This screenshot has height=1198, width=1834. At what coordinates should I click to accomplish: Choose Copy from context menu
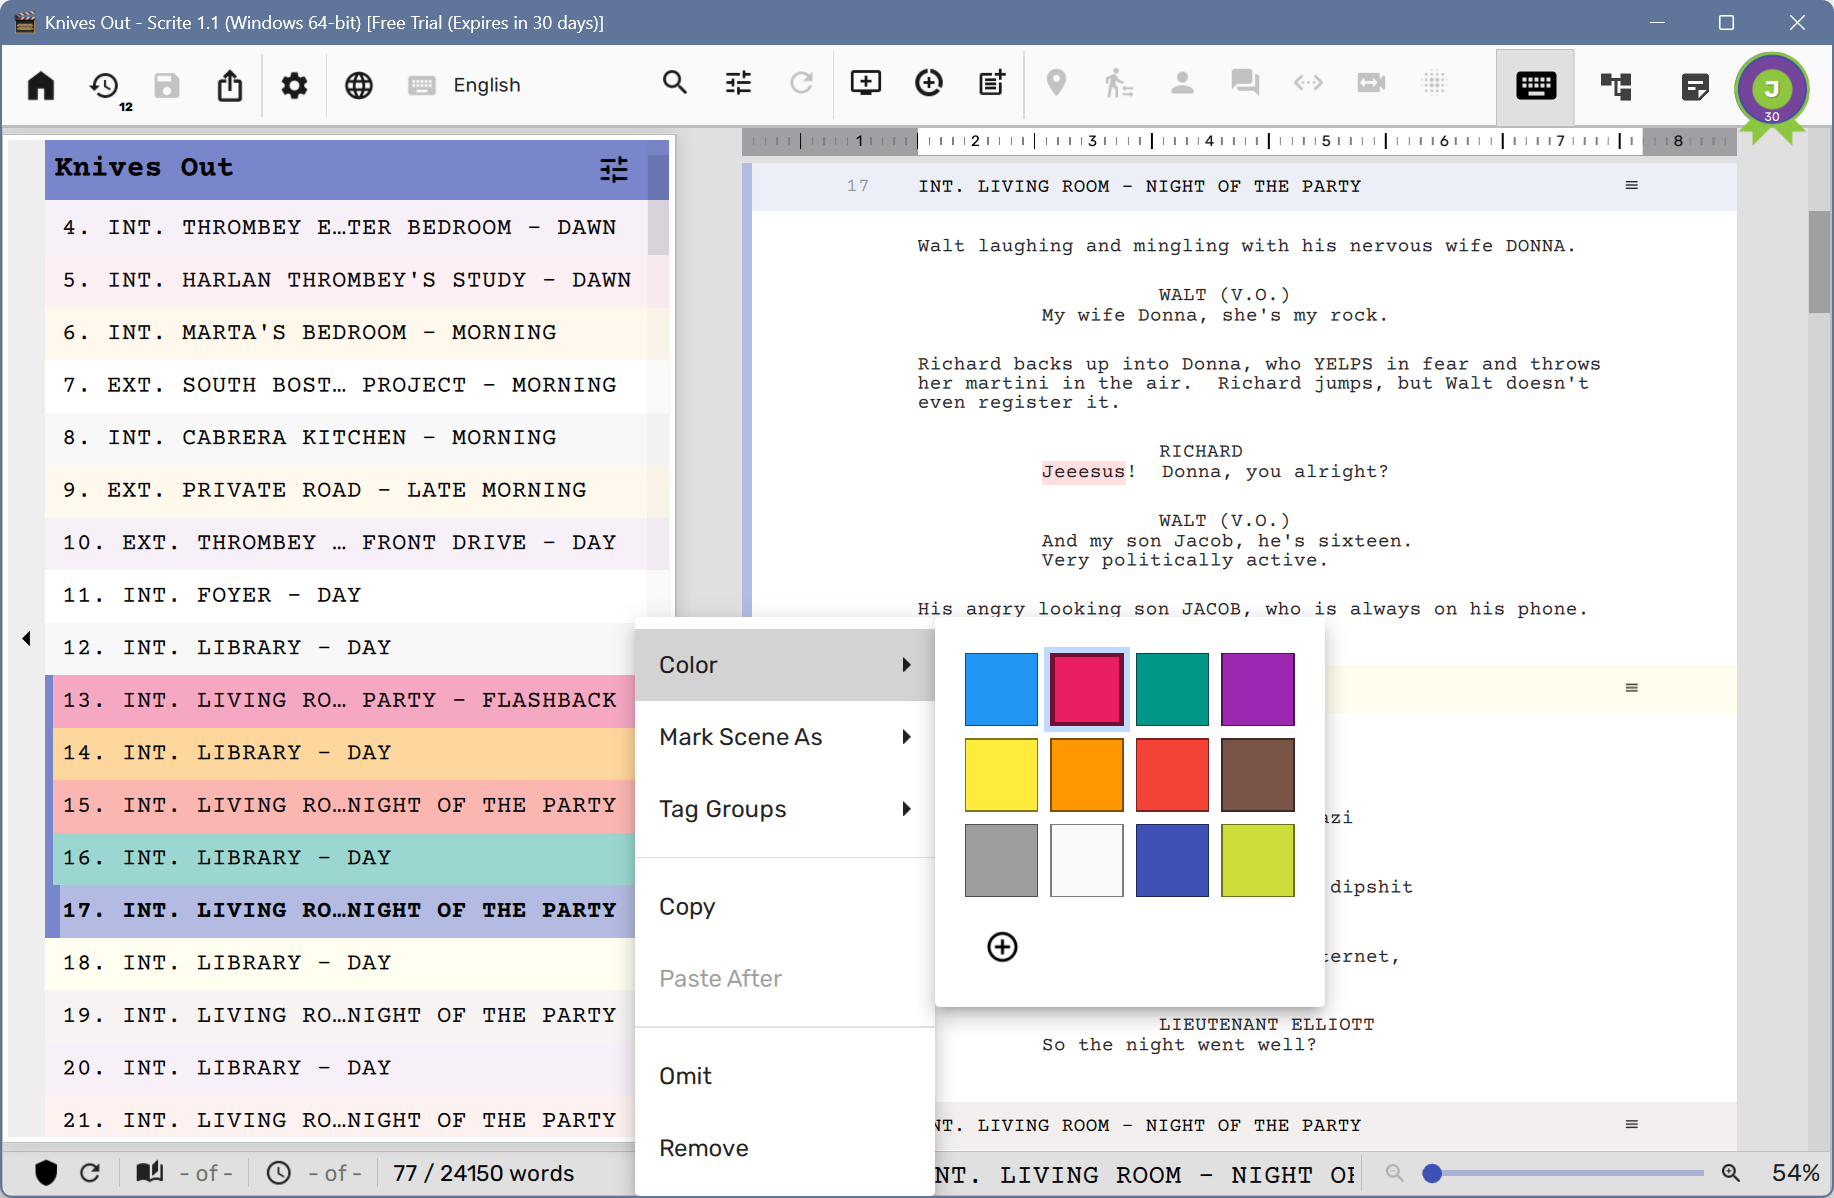[785, 906]
